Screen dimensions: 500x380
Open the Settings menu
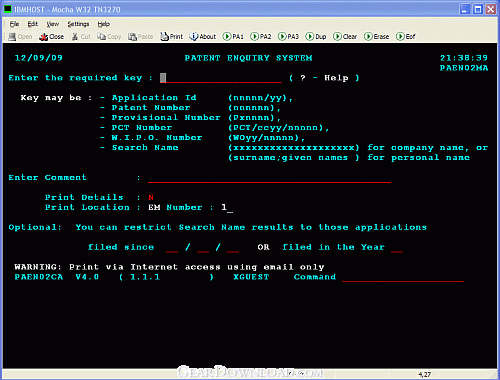click(78, 24)
